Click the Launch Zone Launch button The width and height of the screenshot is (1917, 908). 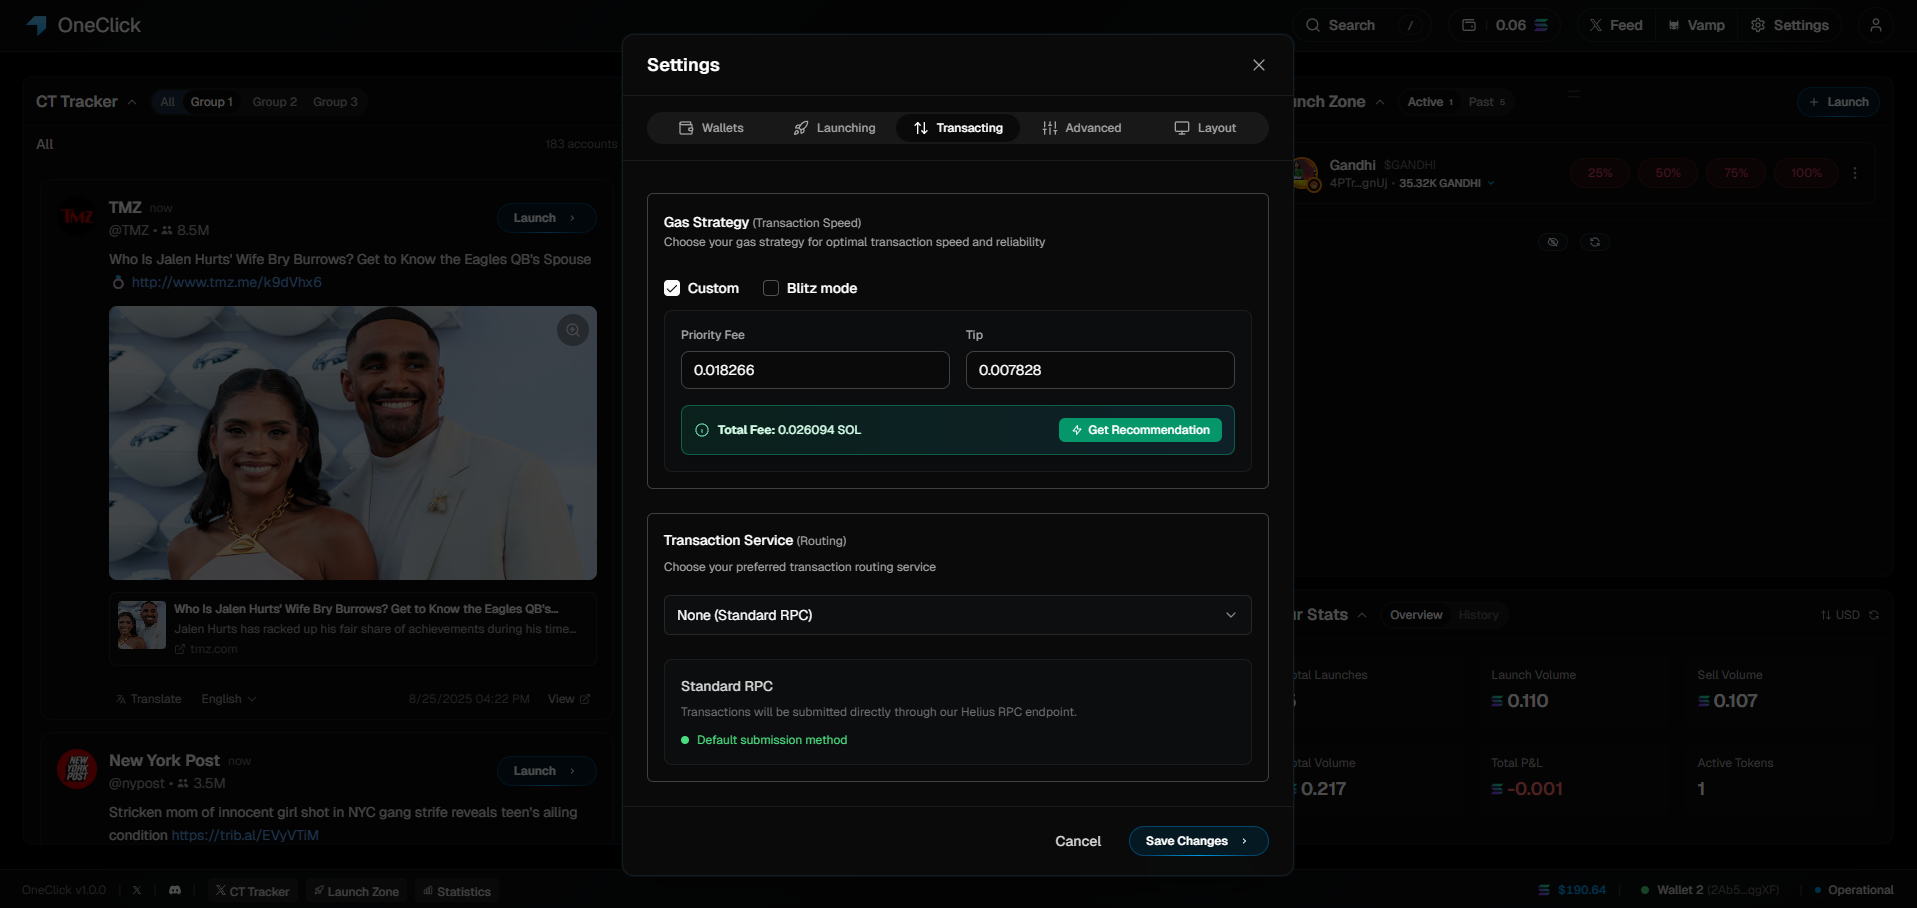(x=1838, y=102)
